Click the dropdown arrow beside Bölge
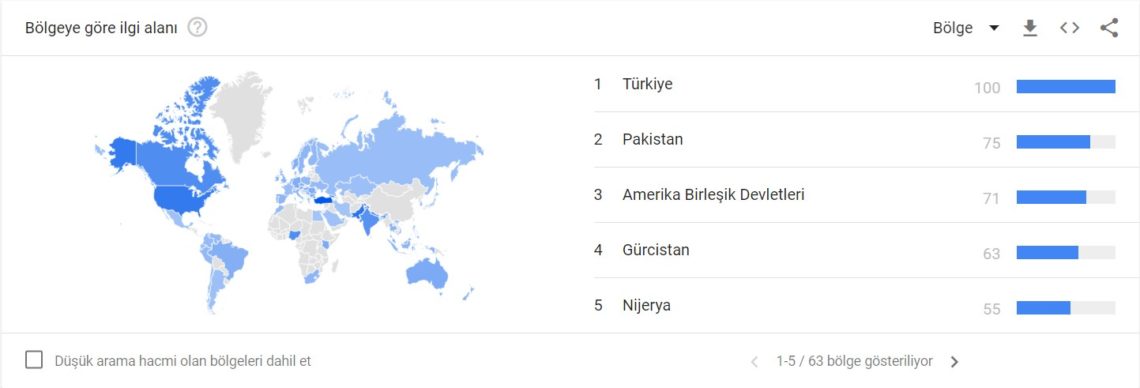This screenshot has height=388, width=1140. [x=993, y=28]
